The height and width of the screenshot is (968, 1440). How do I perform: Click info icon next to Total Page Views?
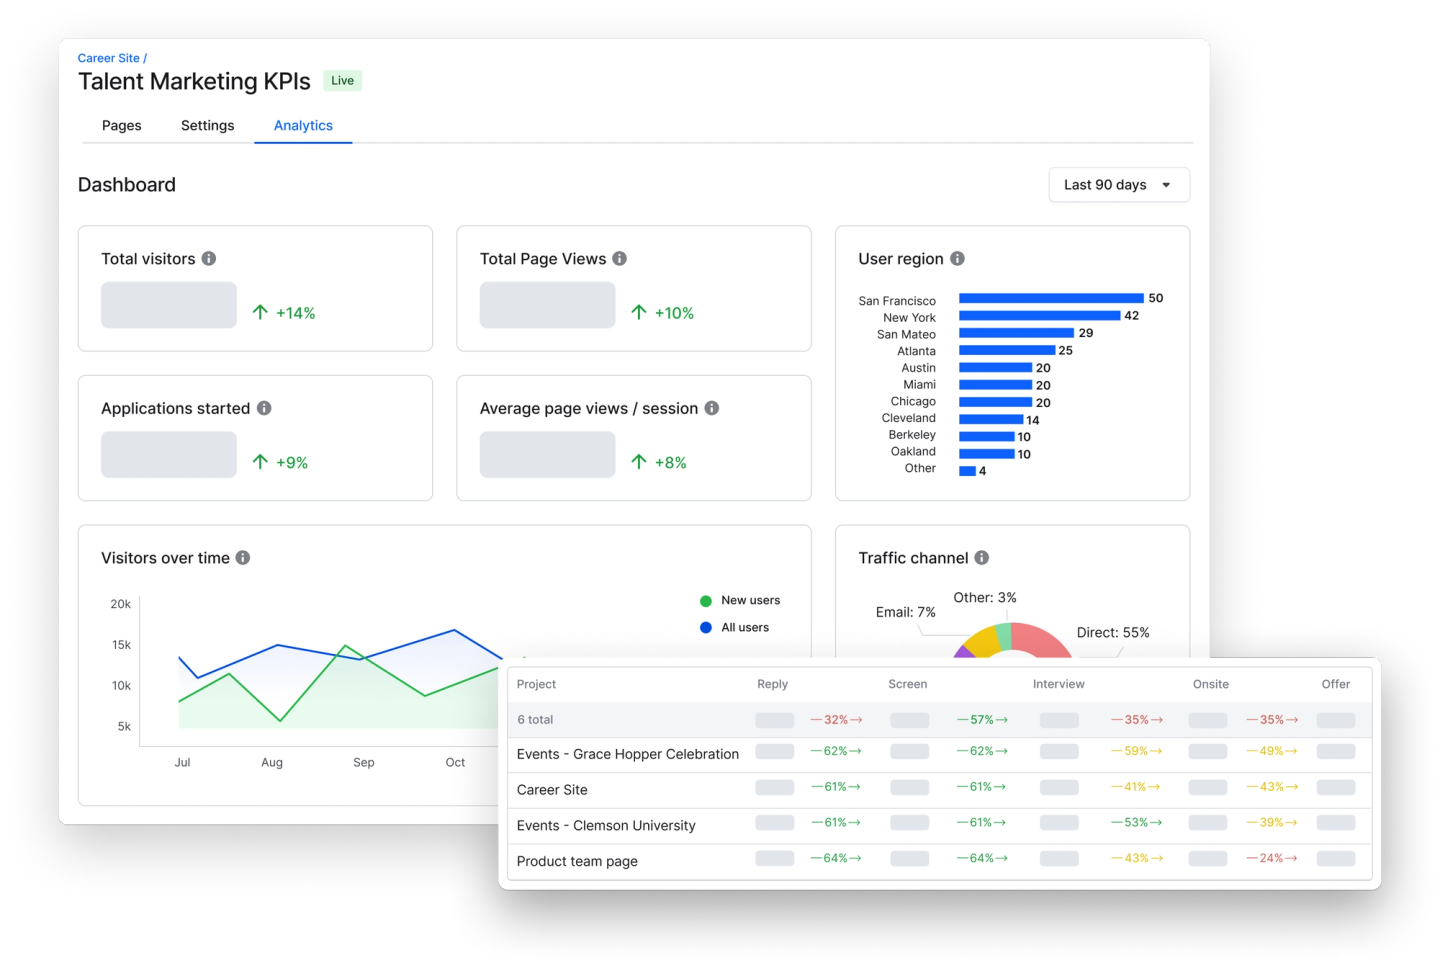click(620, 258)
